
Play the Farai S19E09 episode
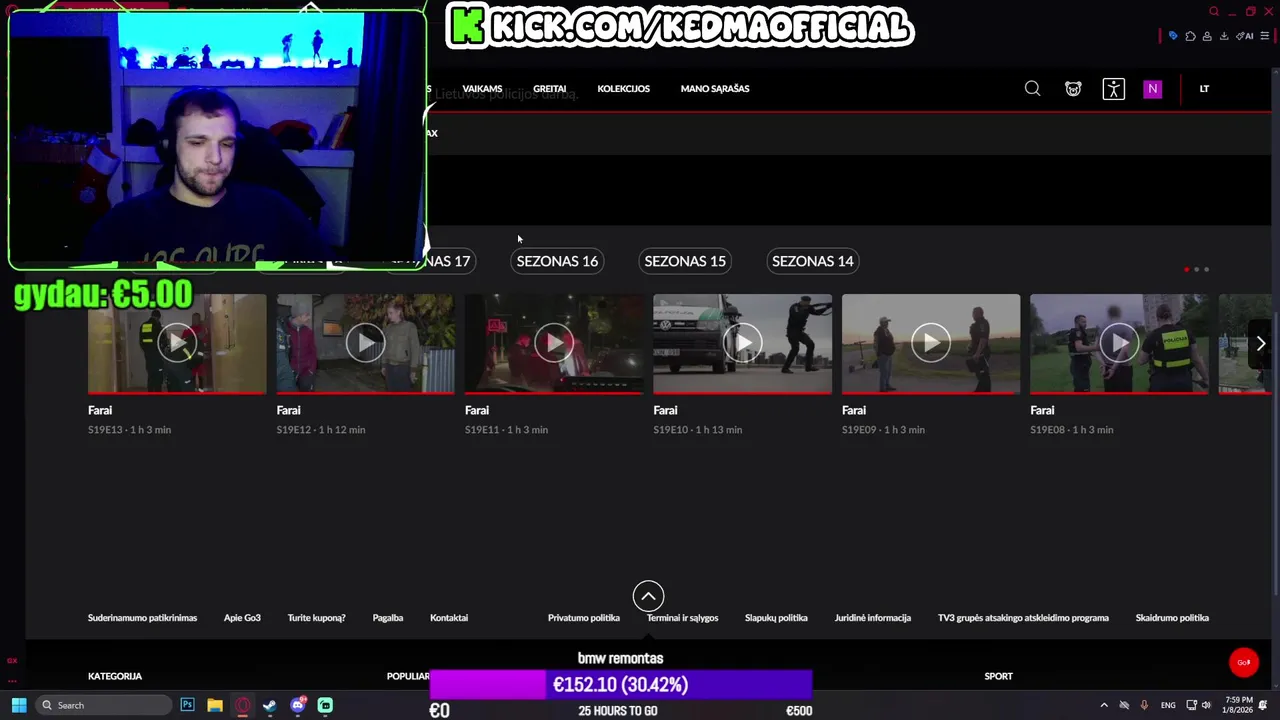point(931,343)
